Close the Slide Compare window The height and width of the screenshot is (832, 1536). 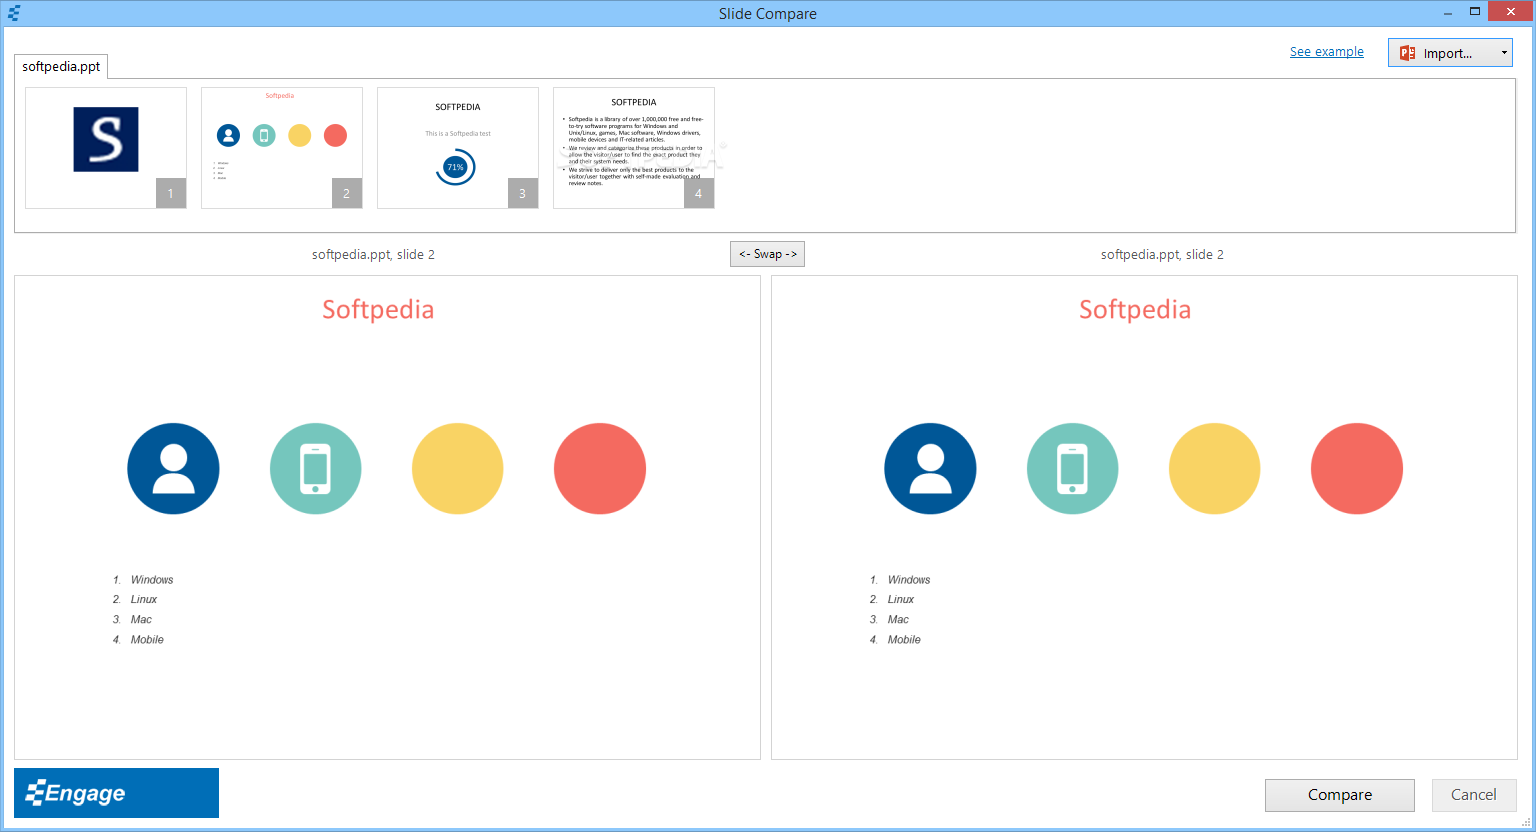point(1510,12)
